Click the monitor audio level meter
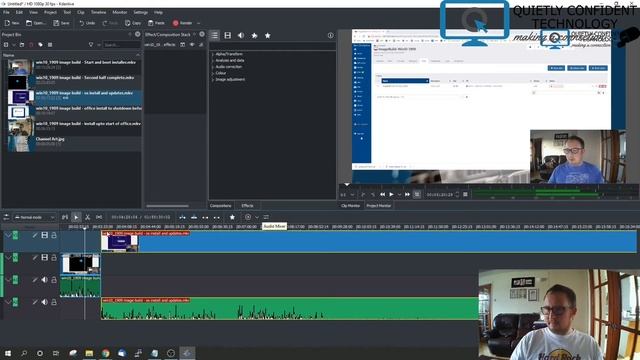This screenshot has width=640, height=360. (x=554, y=193)
